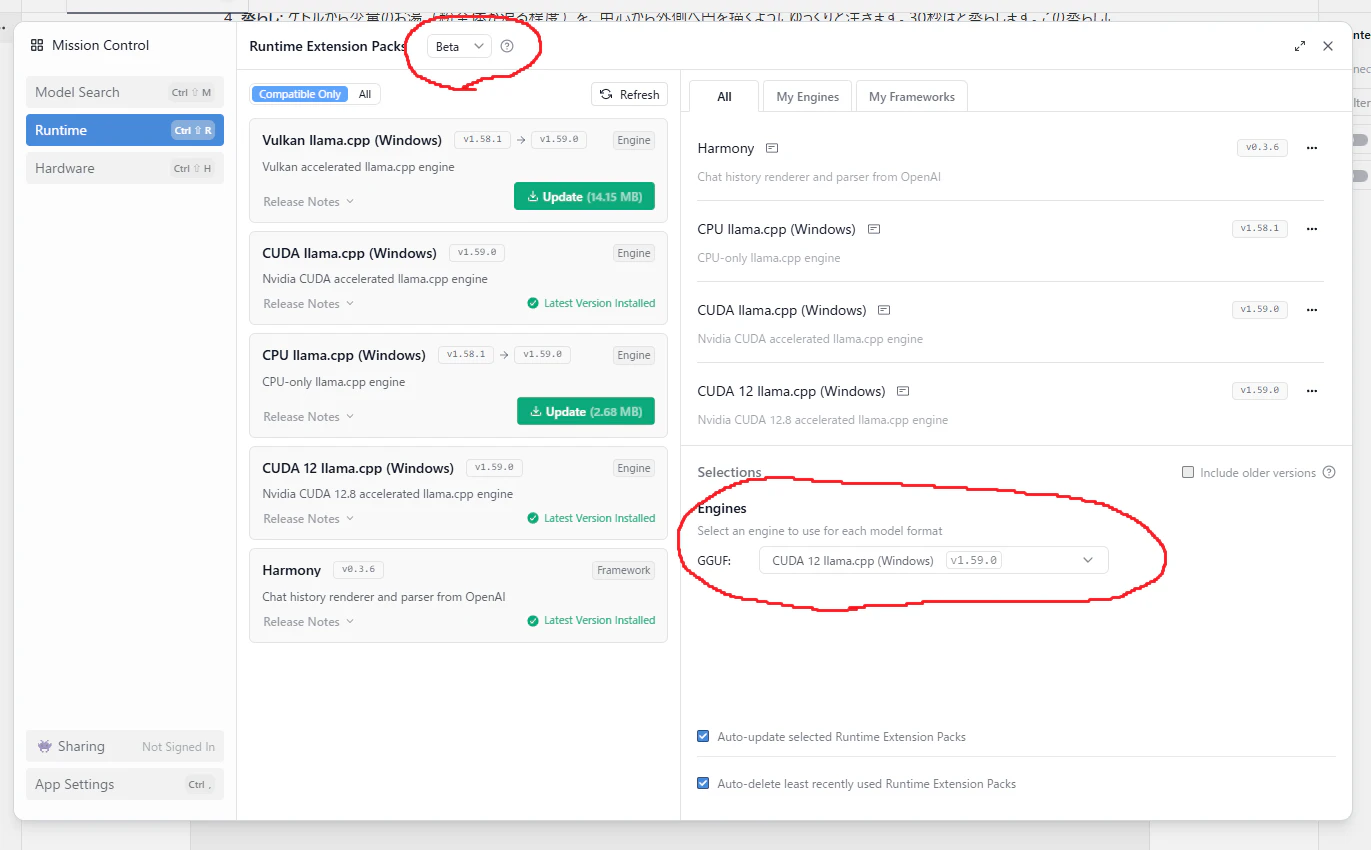Uncheck Auto-delete least recently used packs

click(x=703, y=783)
